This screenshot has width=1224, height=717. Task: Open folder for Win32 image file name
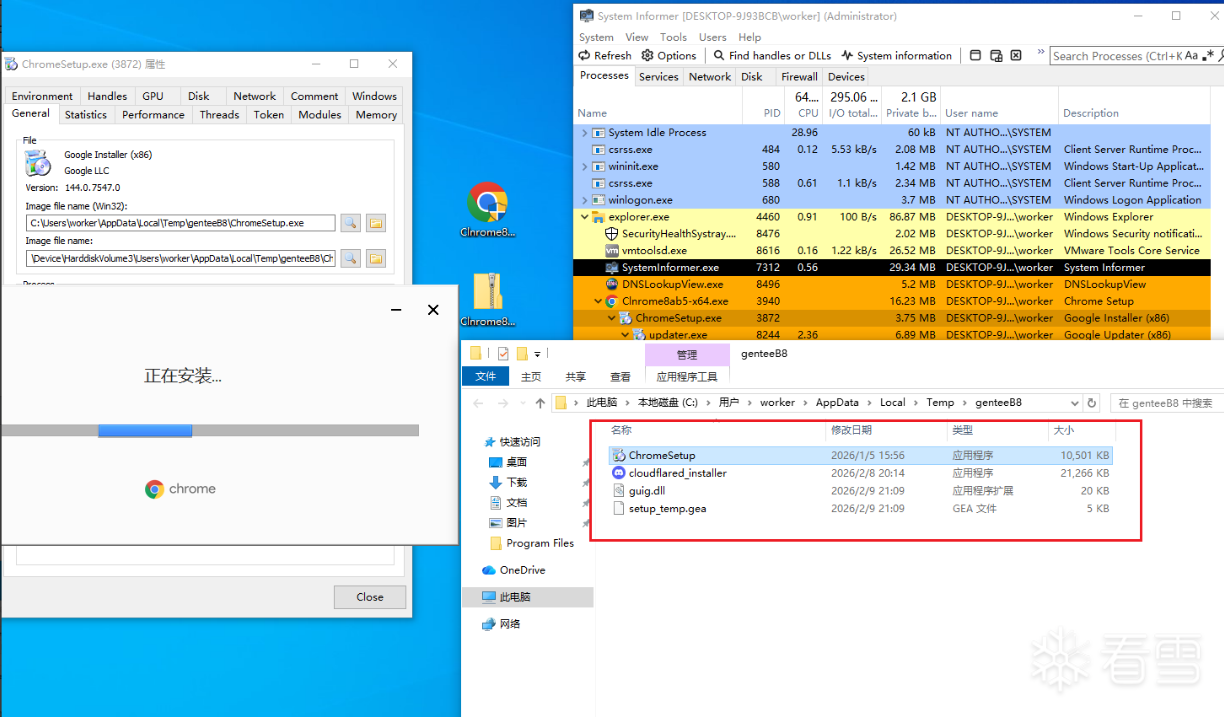[376, 223]
